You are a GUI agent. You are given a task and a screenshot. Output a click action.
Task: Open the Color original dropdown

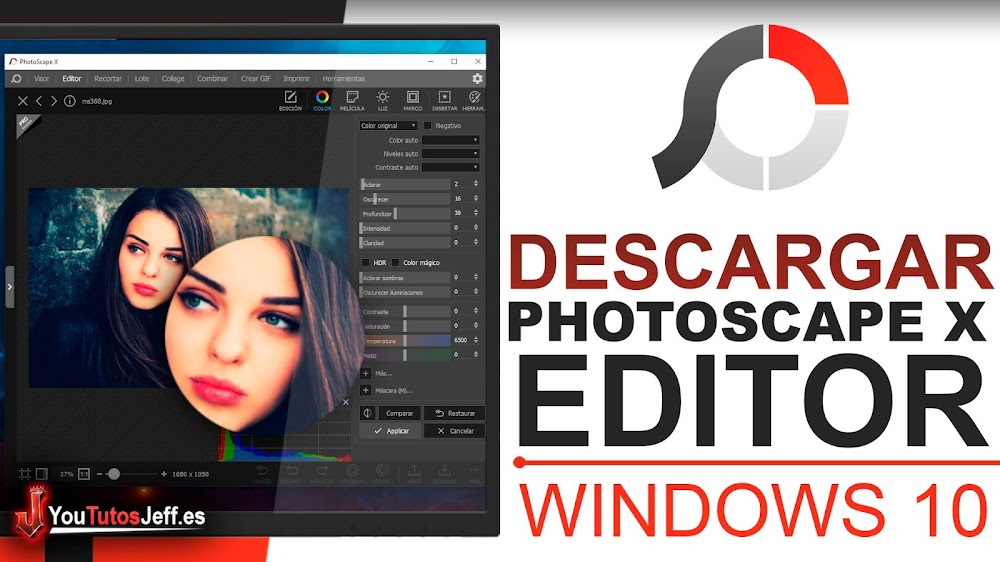pos(388,126)
